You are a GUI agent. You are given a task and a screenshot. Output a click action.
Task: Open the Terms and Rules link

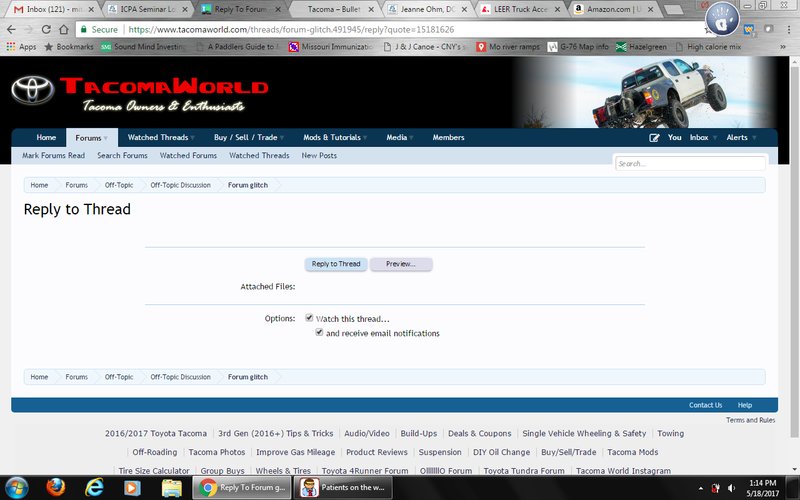point(751,420)
